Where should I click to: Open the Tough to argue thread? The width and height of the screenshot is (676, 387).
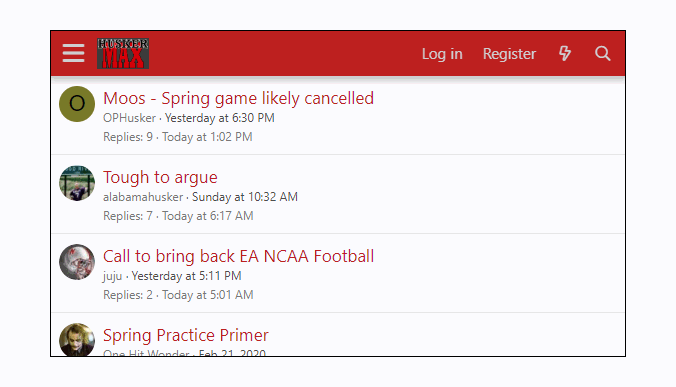click(160, 177)
